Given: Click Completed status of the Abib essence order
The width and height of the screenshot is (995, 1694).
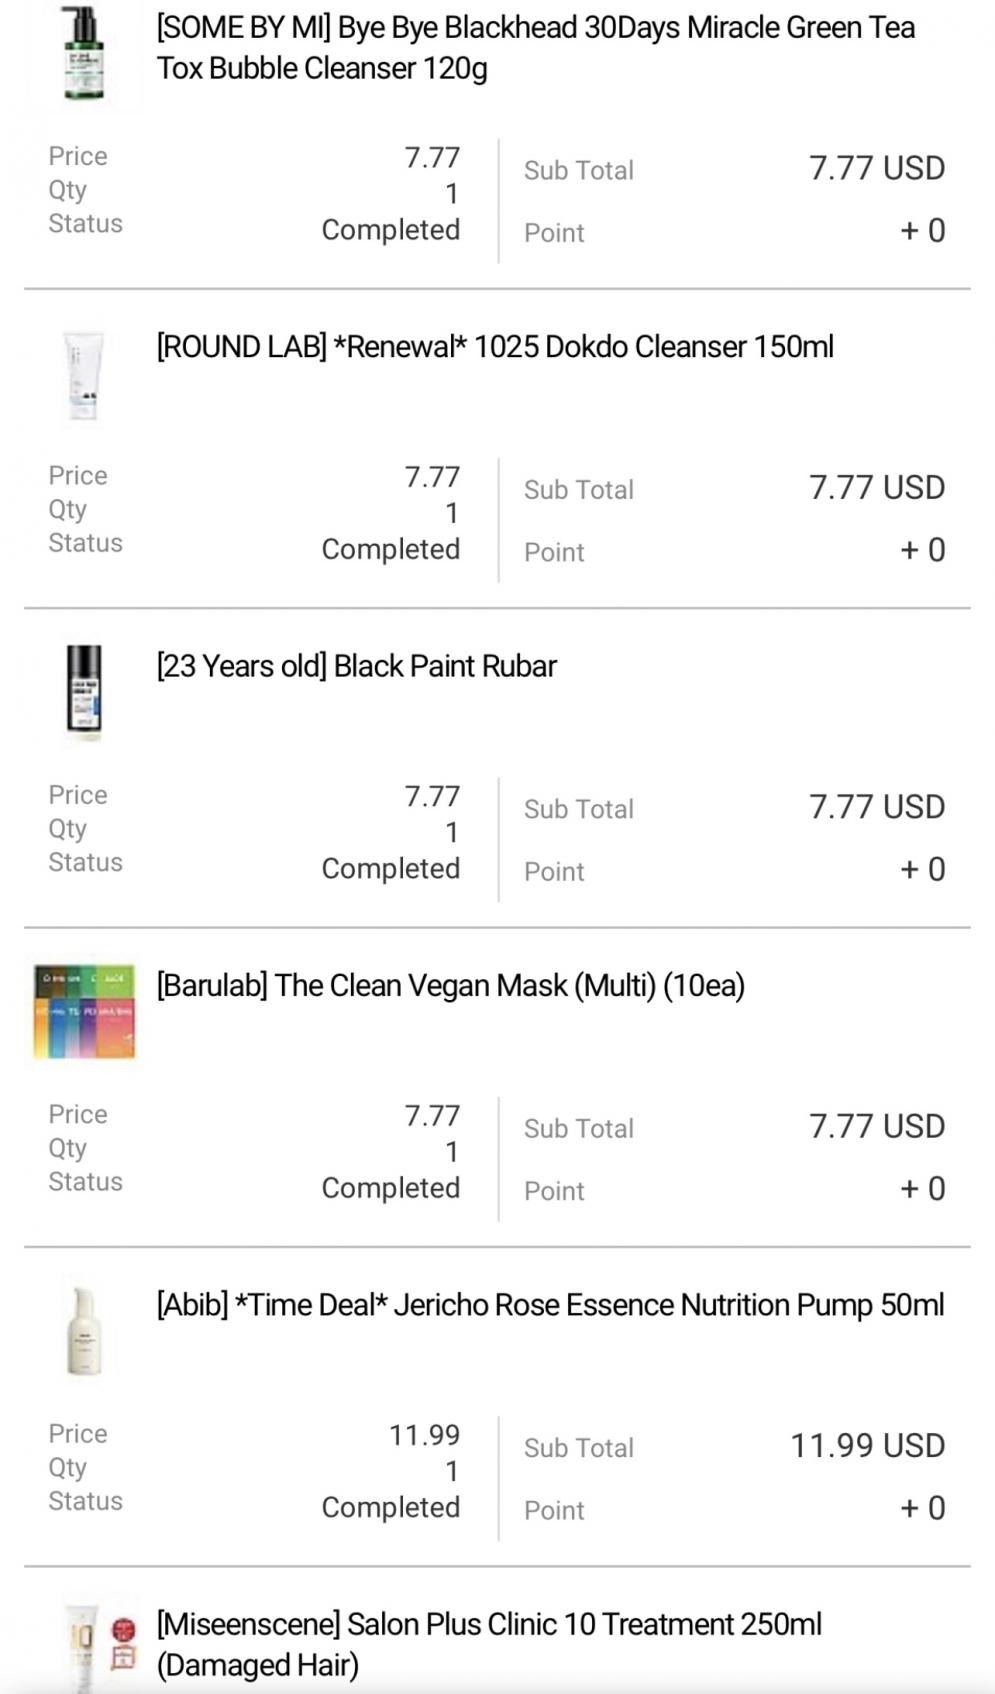Looking at the screenshot, I should (x=390, y=1508).
